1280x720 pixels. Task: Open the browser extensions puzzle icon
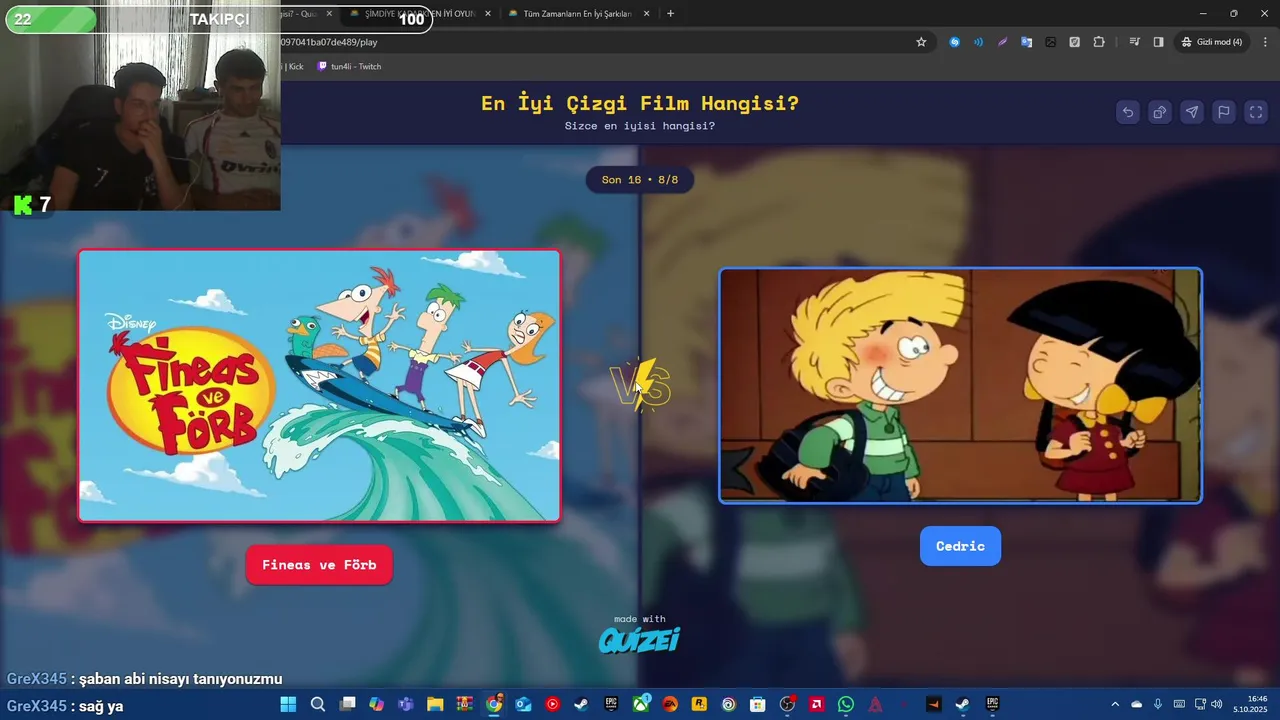1099,42
